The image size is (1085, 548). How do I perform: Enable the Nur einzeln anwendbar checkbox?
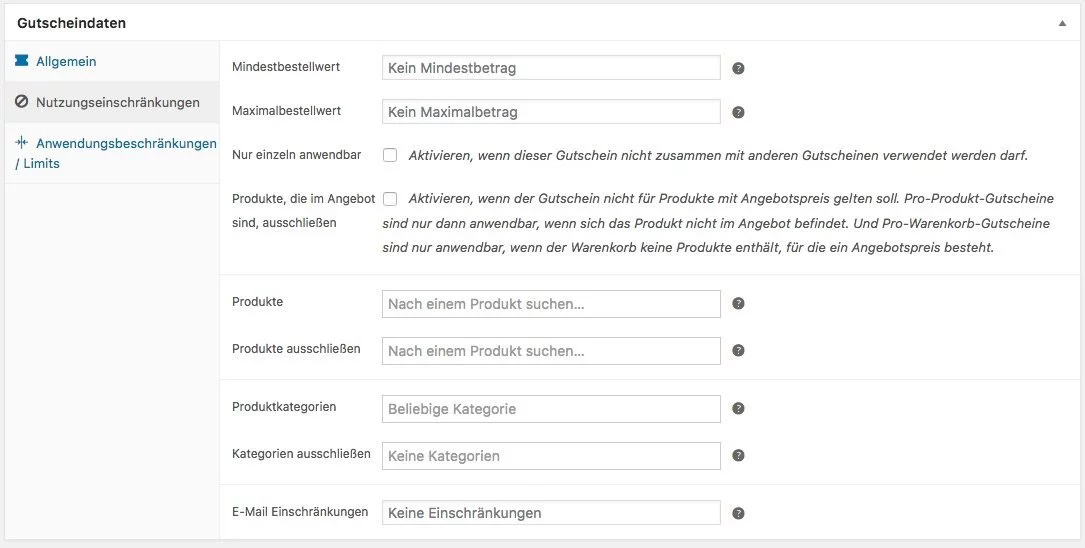tap(390, 155)
